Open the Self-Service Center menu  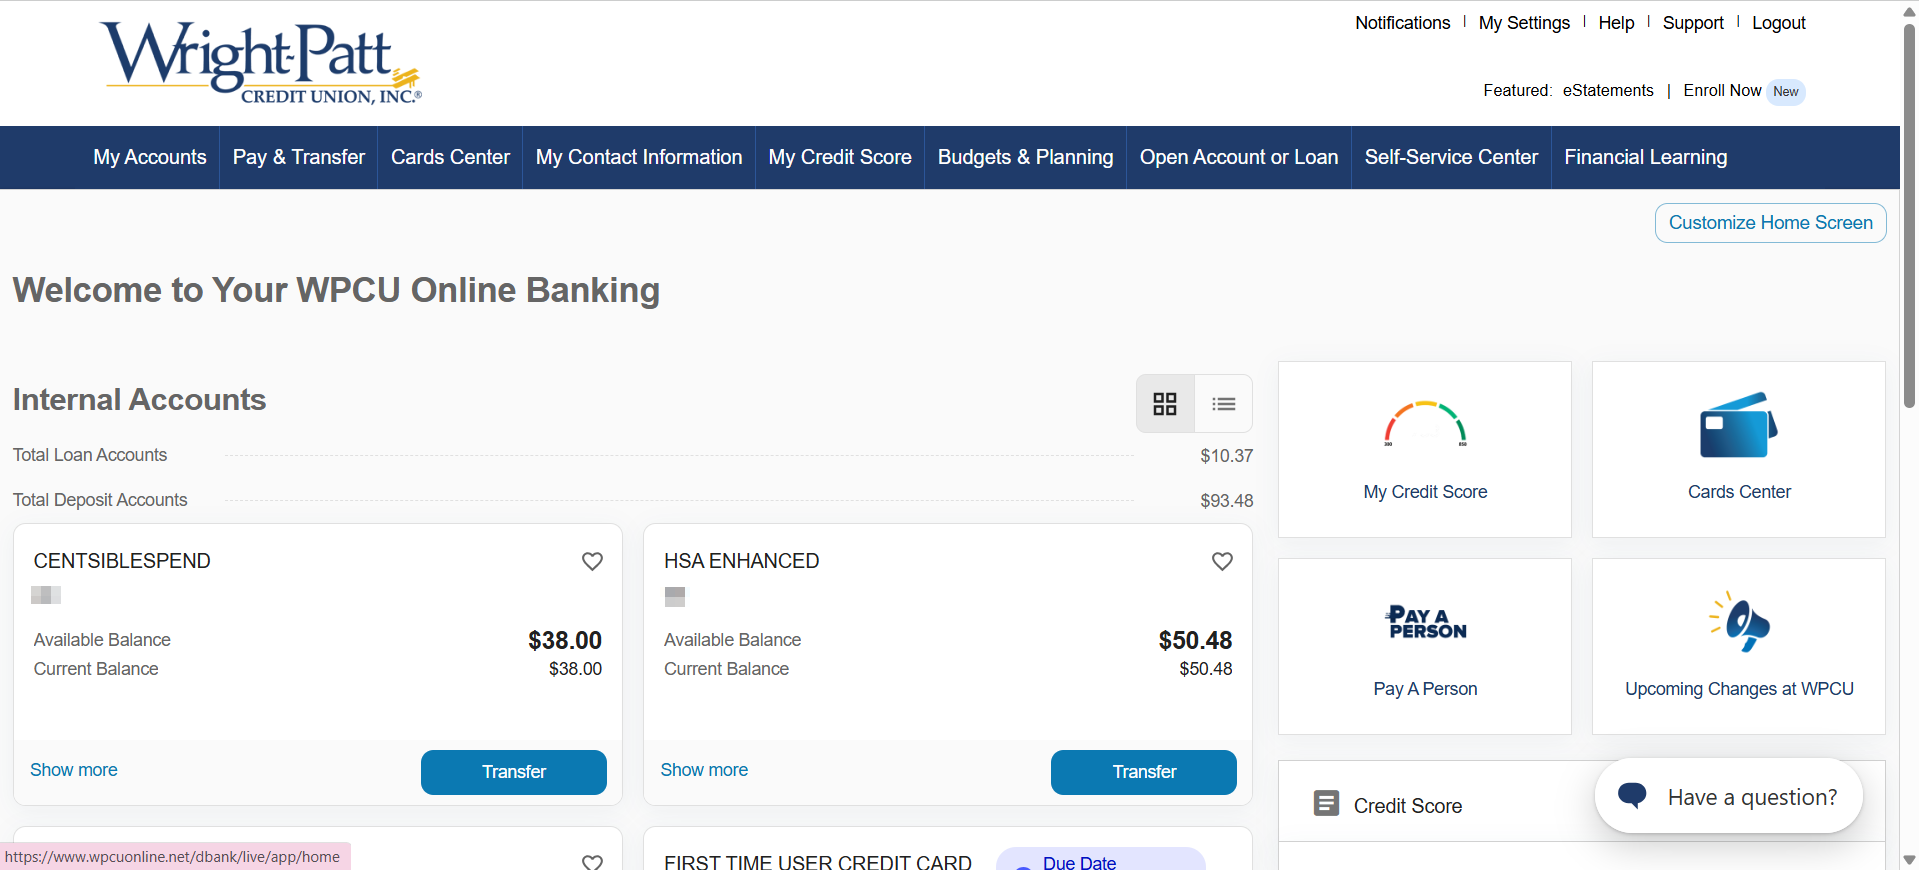(x=1450, y=157)
